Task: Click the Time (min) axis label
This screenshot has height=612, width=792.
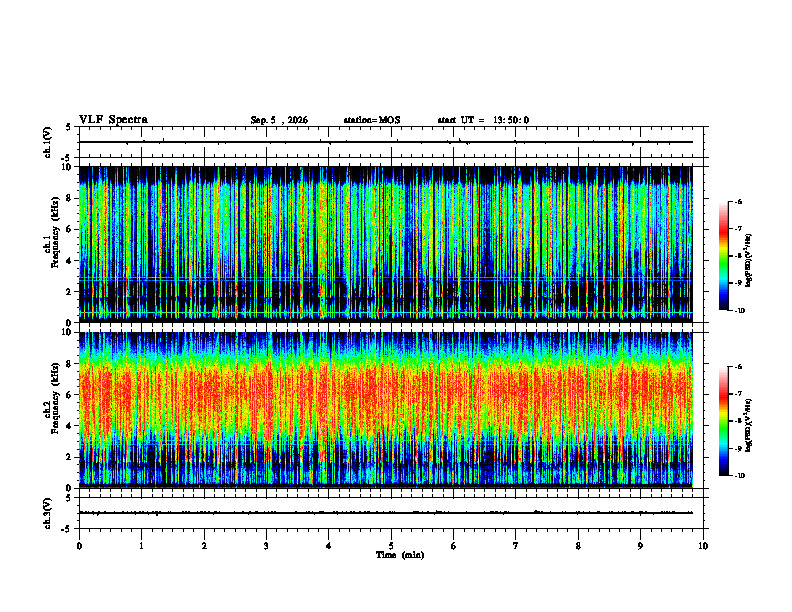Action: coord(400,555)
